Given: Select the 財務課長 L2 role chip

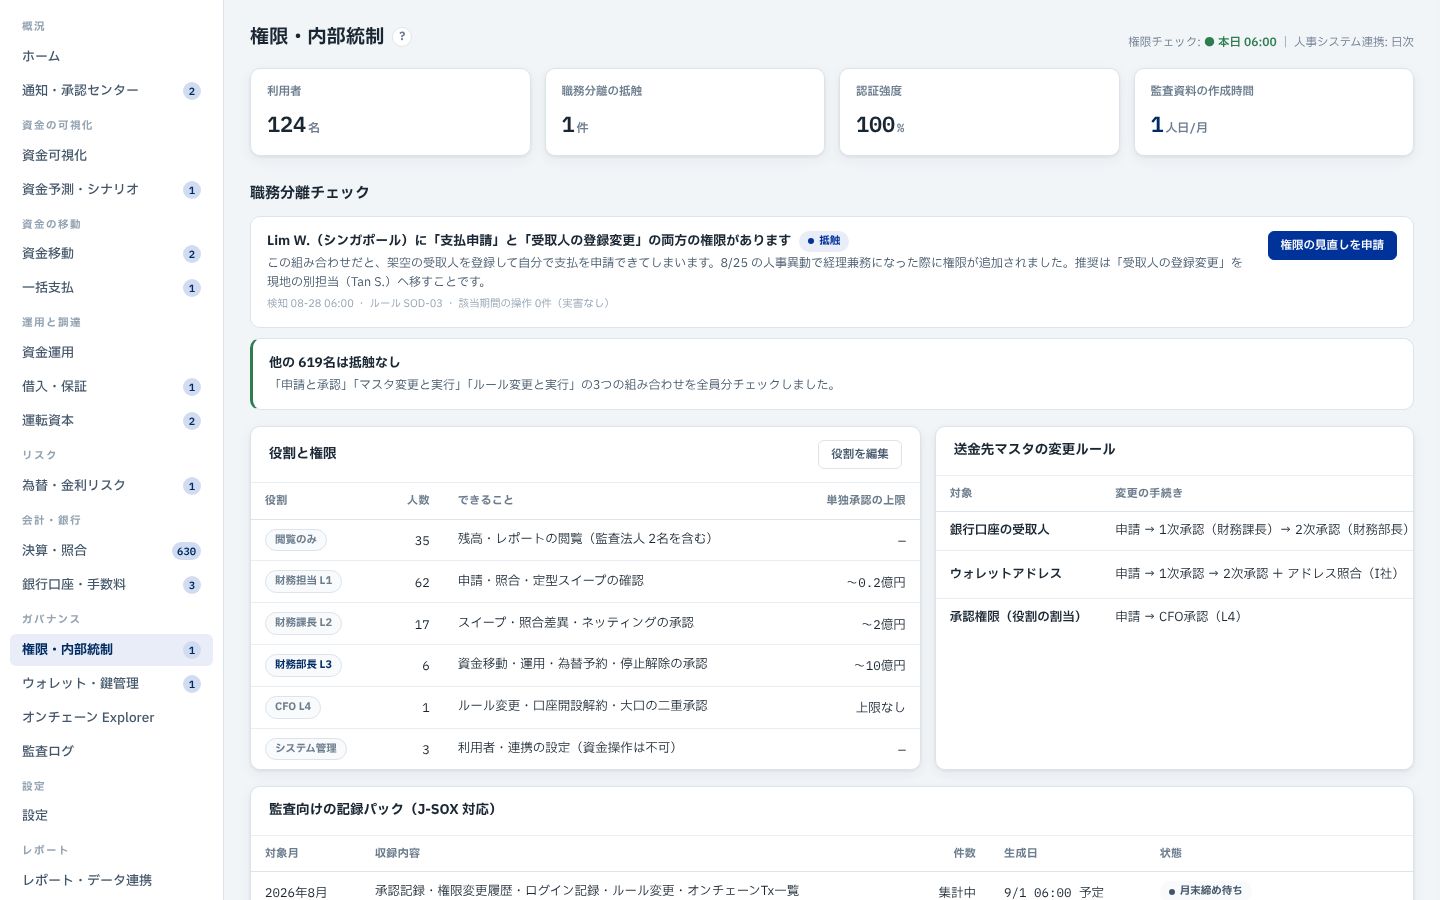Looking at the screenshot, I should click(x=303, y=623).
